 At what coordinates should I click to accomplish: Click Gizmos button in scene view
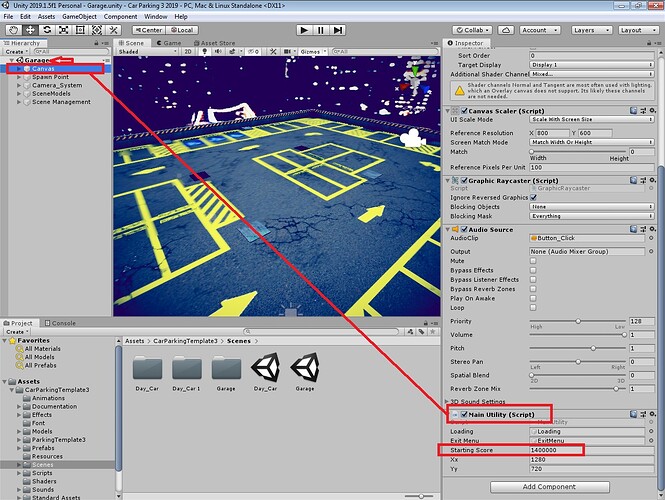point(313,51)
